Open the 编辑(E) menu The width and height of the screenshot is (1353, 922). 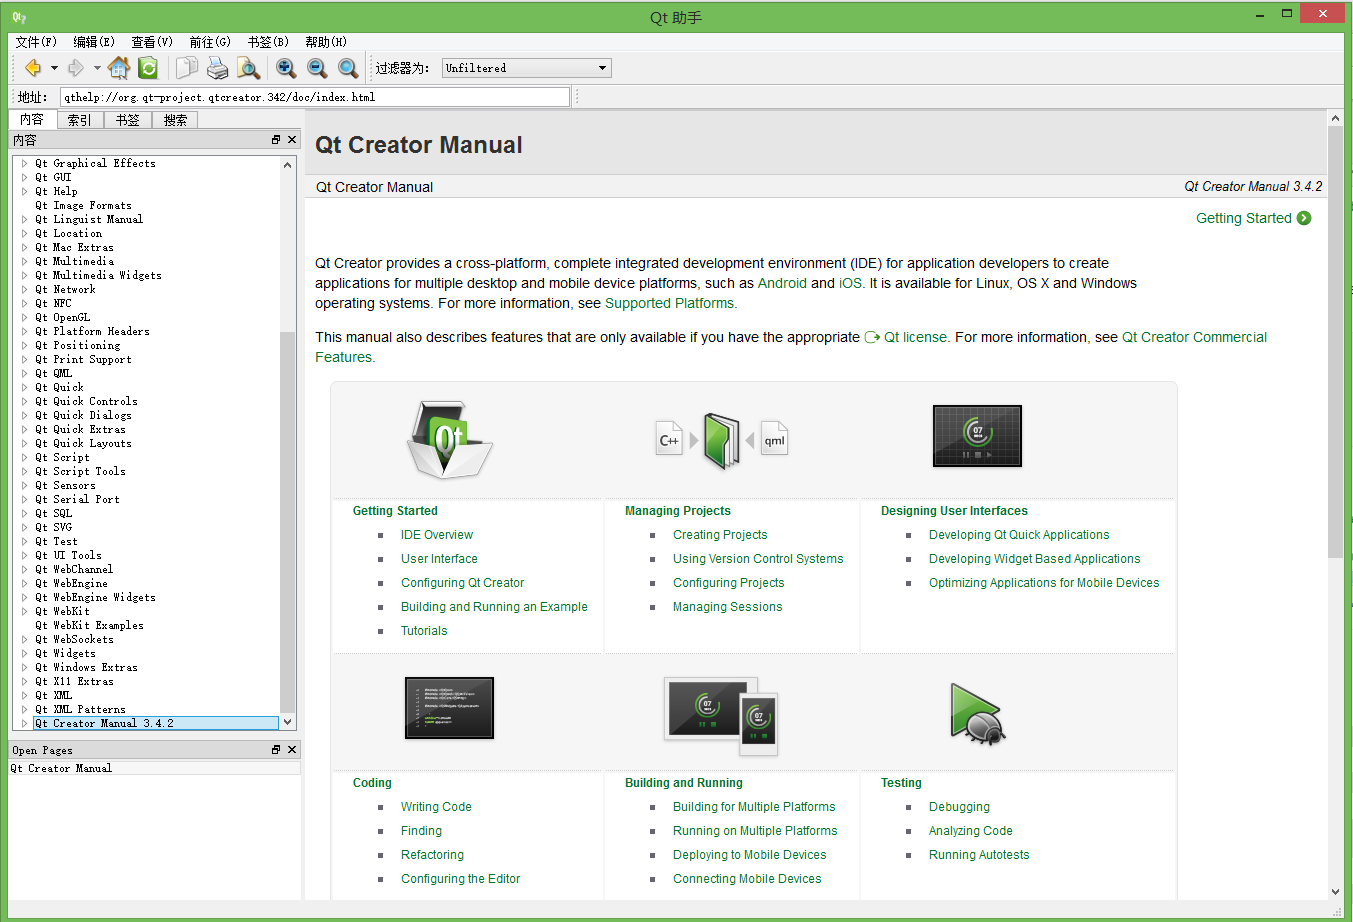tap(94, 42)
